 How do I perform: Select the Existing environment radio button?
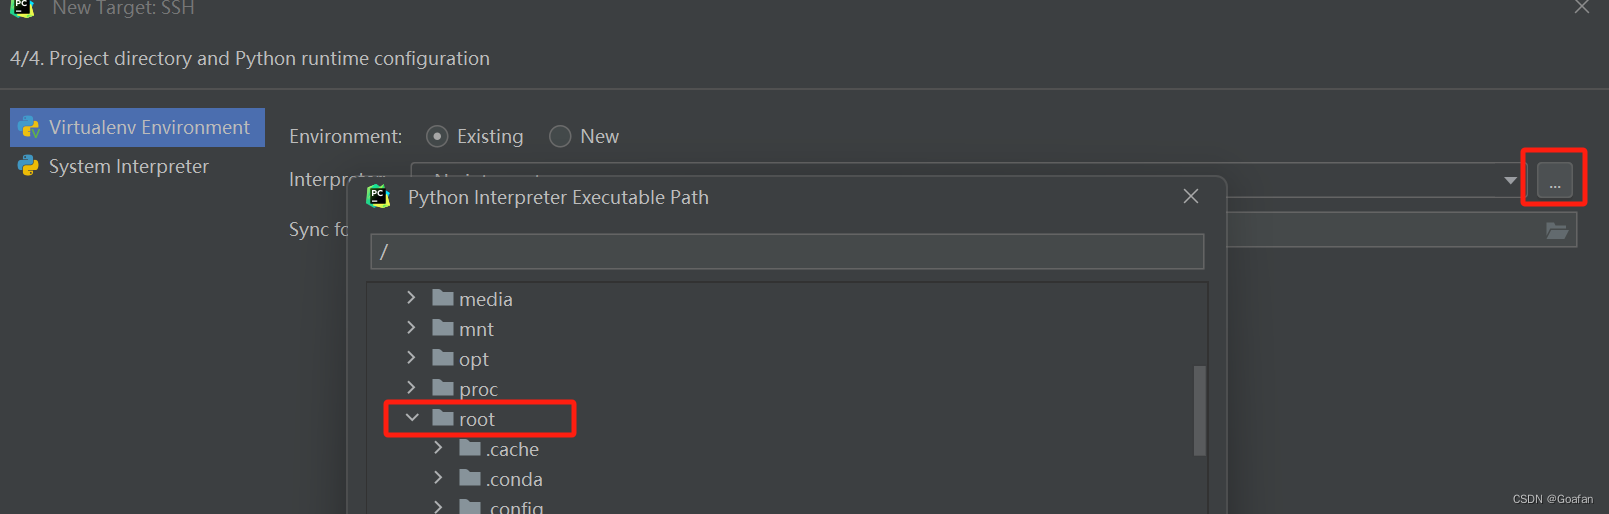pyautogui.click(x=437, y=136)
